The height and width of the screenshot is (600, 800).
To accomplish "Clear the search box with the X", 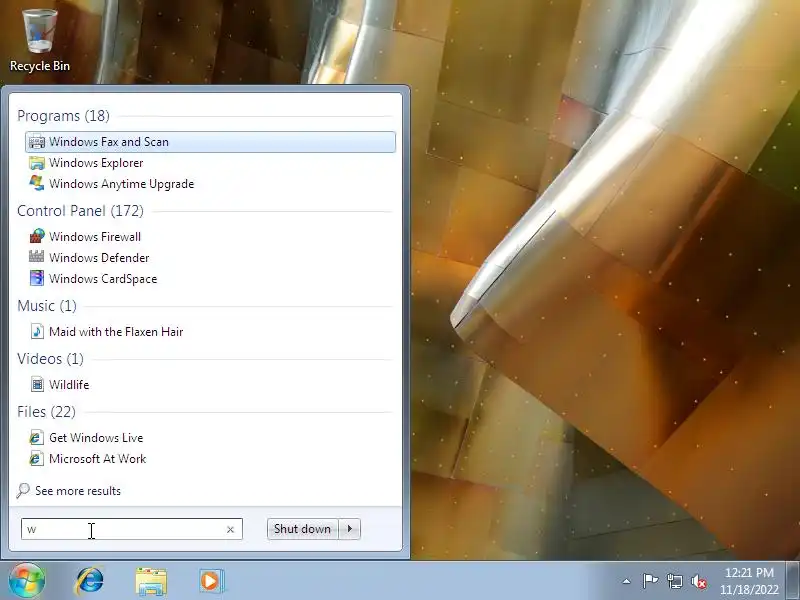I will (230, 530).
